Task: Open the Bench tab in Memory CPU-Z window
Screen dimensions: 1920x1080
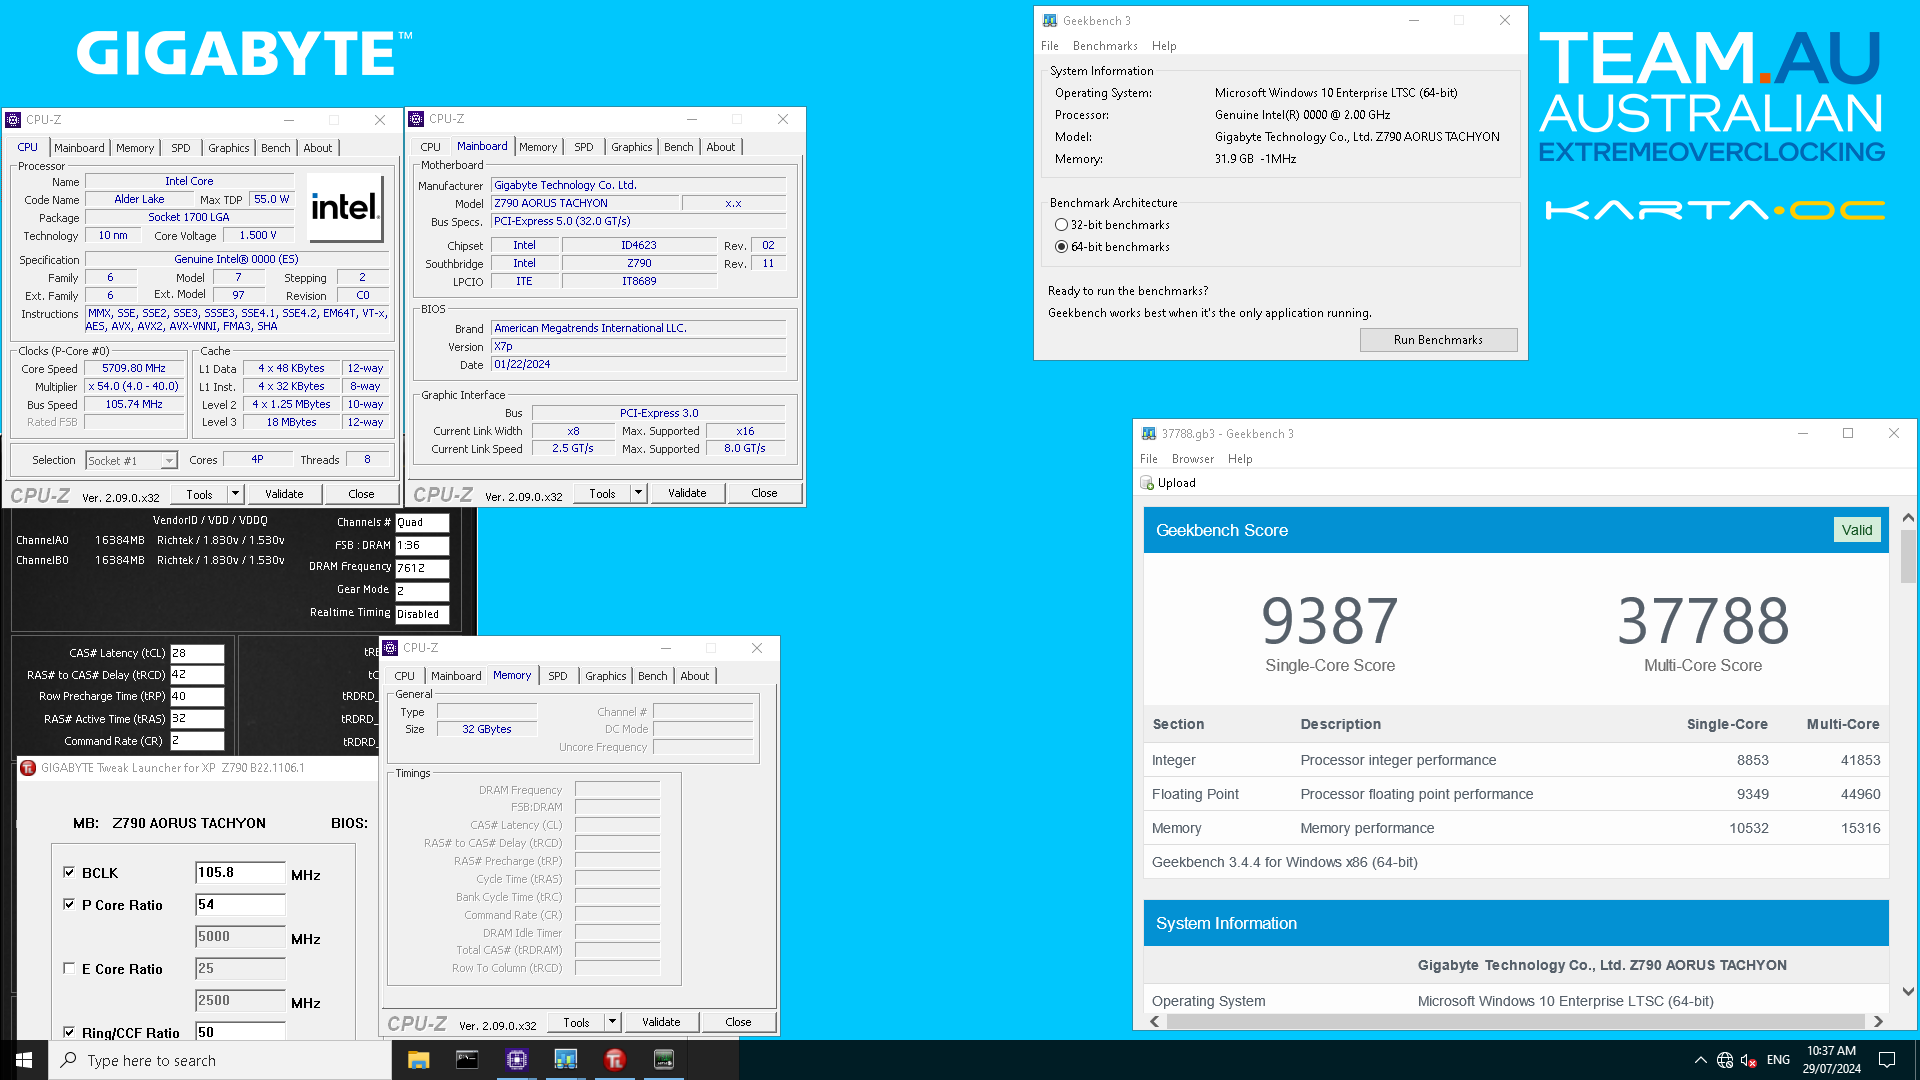Action: (653, 676)
